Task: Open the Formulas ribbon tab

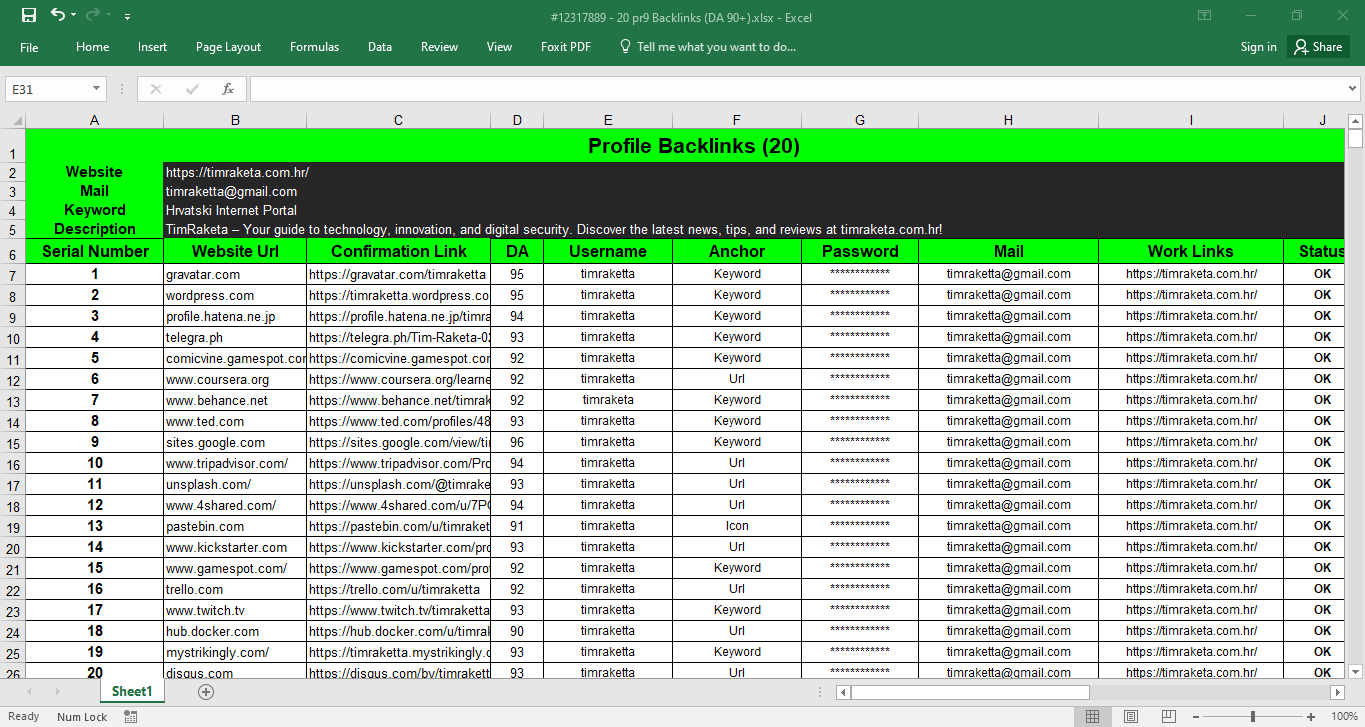Action: point(314,47)
